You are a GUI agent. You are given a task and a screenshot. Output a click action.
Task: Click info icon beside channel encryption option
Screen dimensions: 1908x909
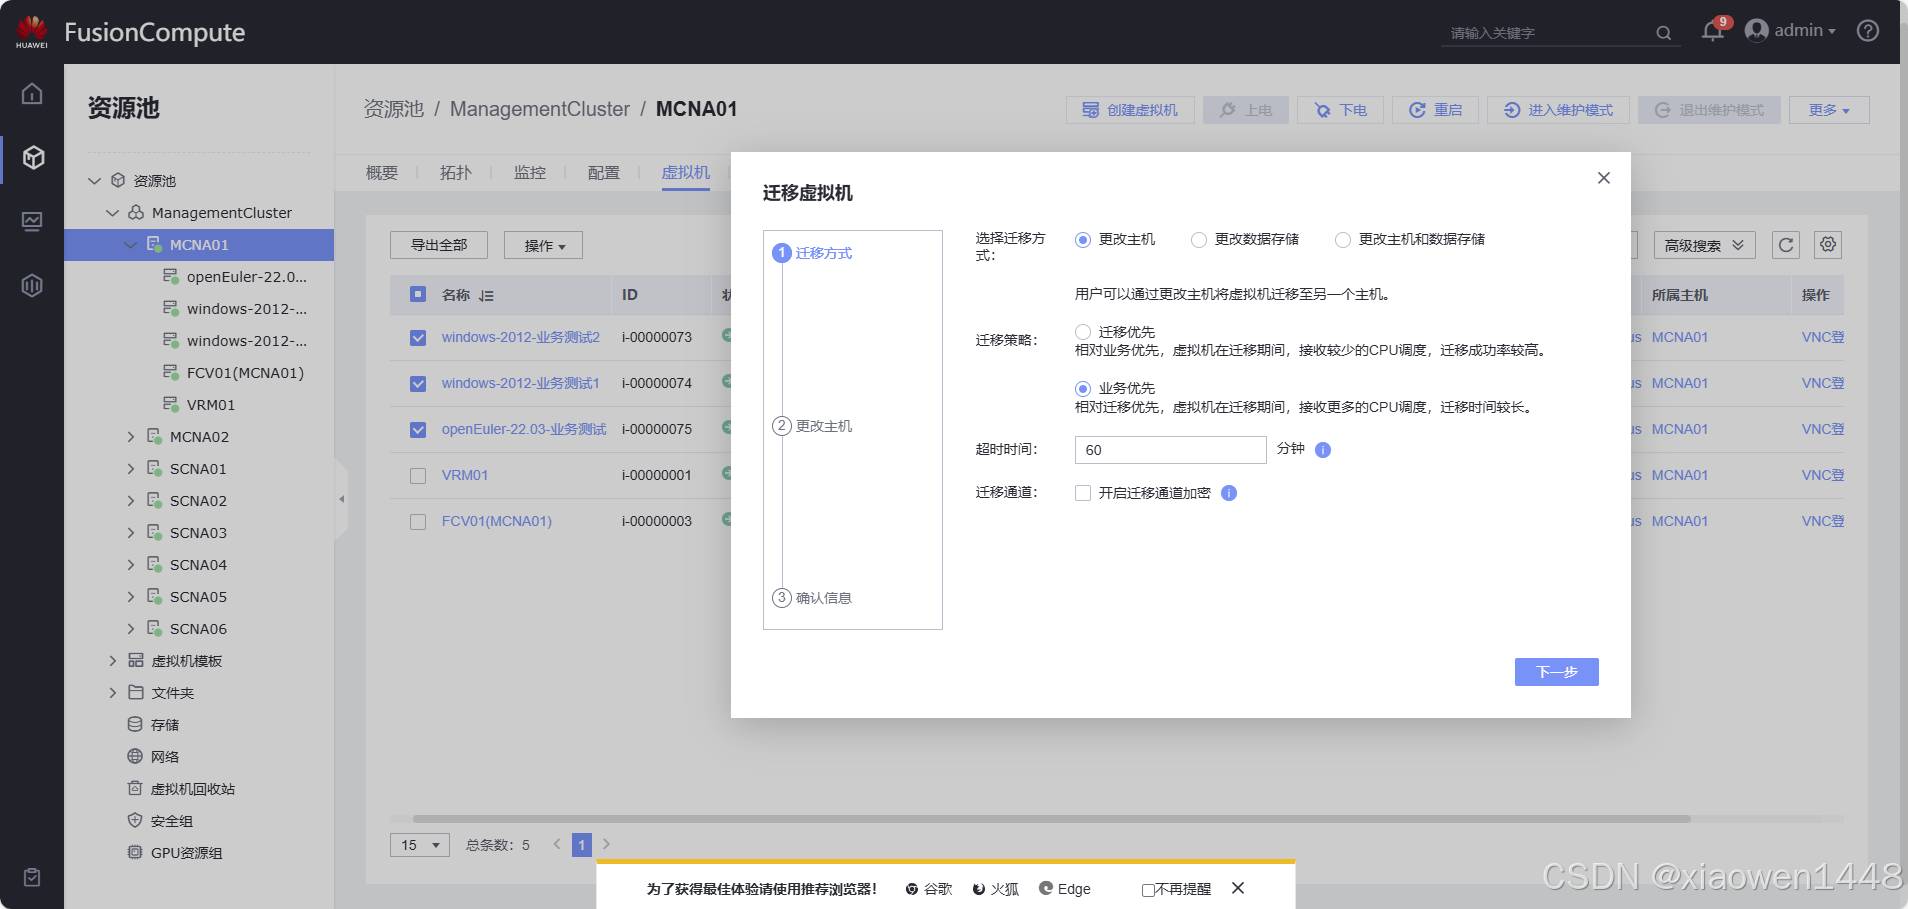point(1229,493)
